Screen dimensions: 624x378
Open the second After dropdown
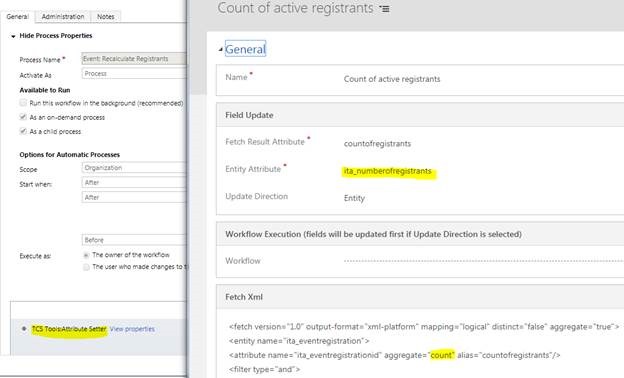click(x=134, y=197)
